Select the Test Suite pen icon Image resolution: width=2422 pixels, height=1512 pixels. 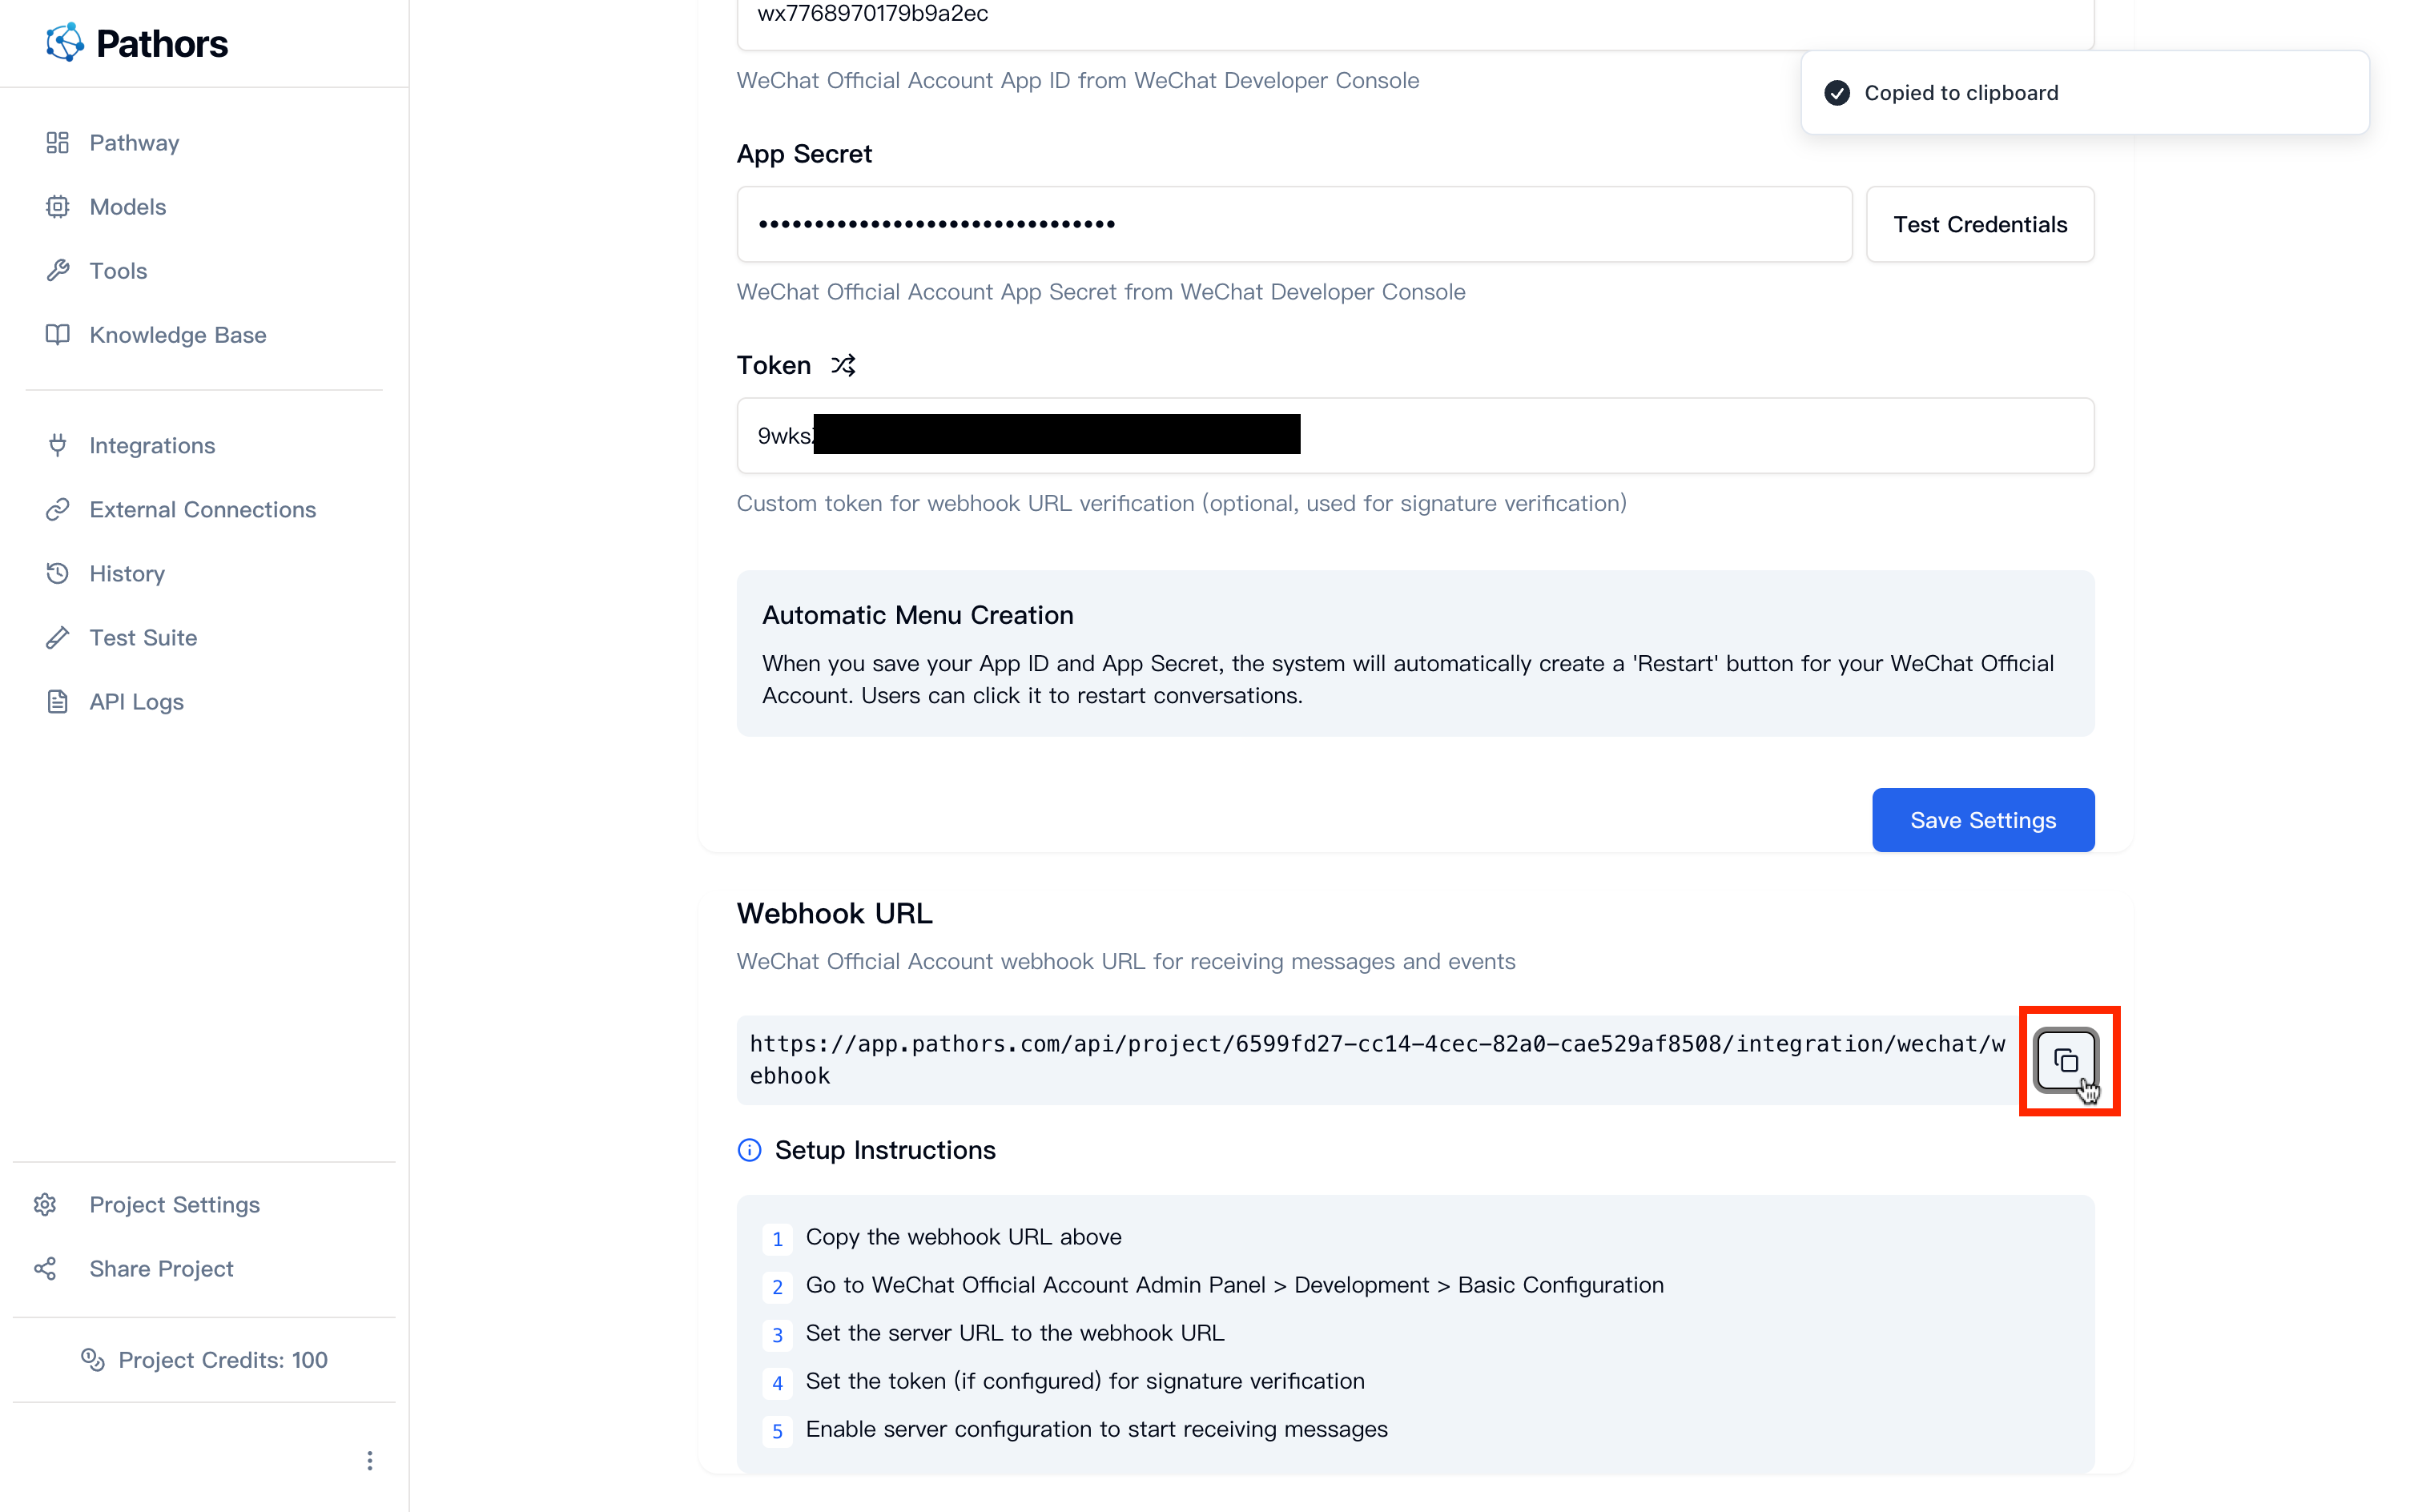(x=58, y=637)
